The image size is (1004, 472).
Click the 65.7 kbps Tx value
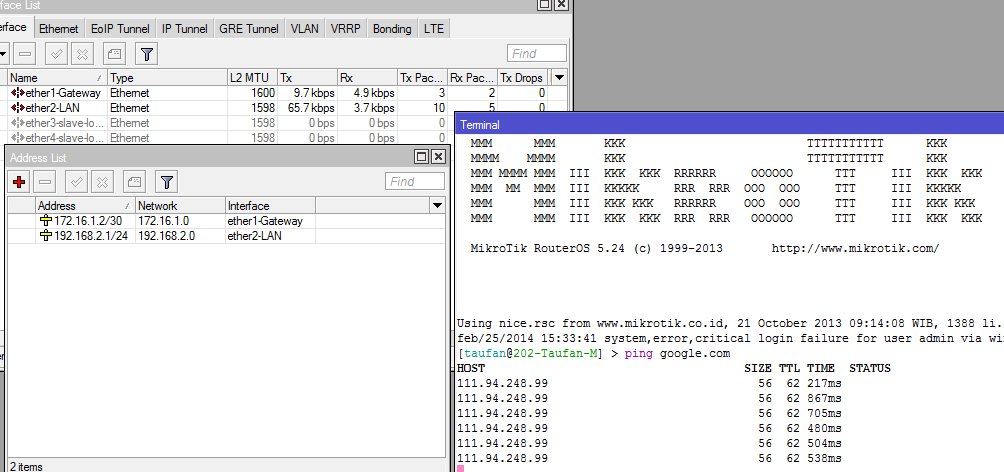(x=311, y=108)
